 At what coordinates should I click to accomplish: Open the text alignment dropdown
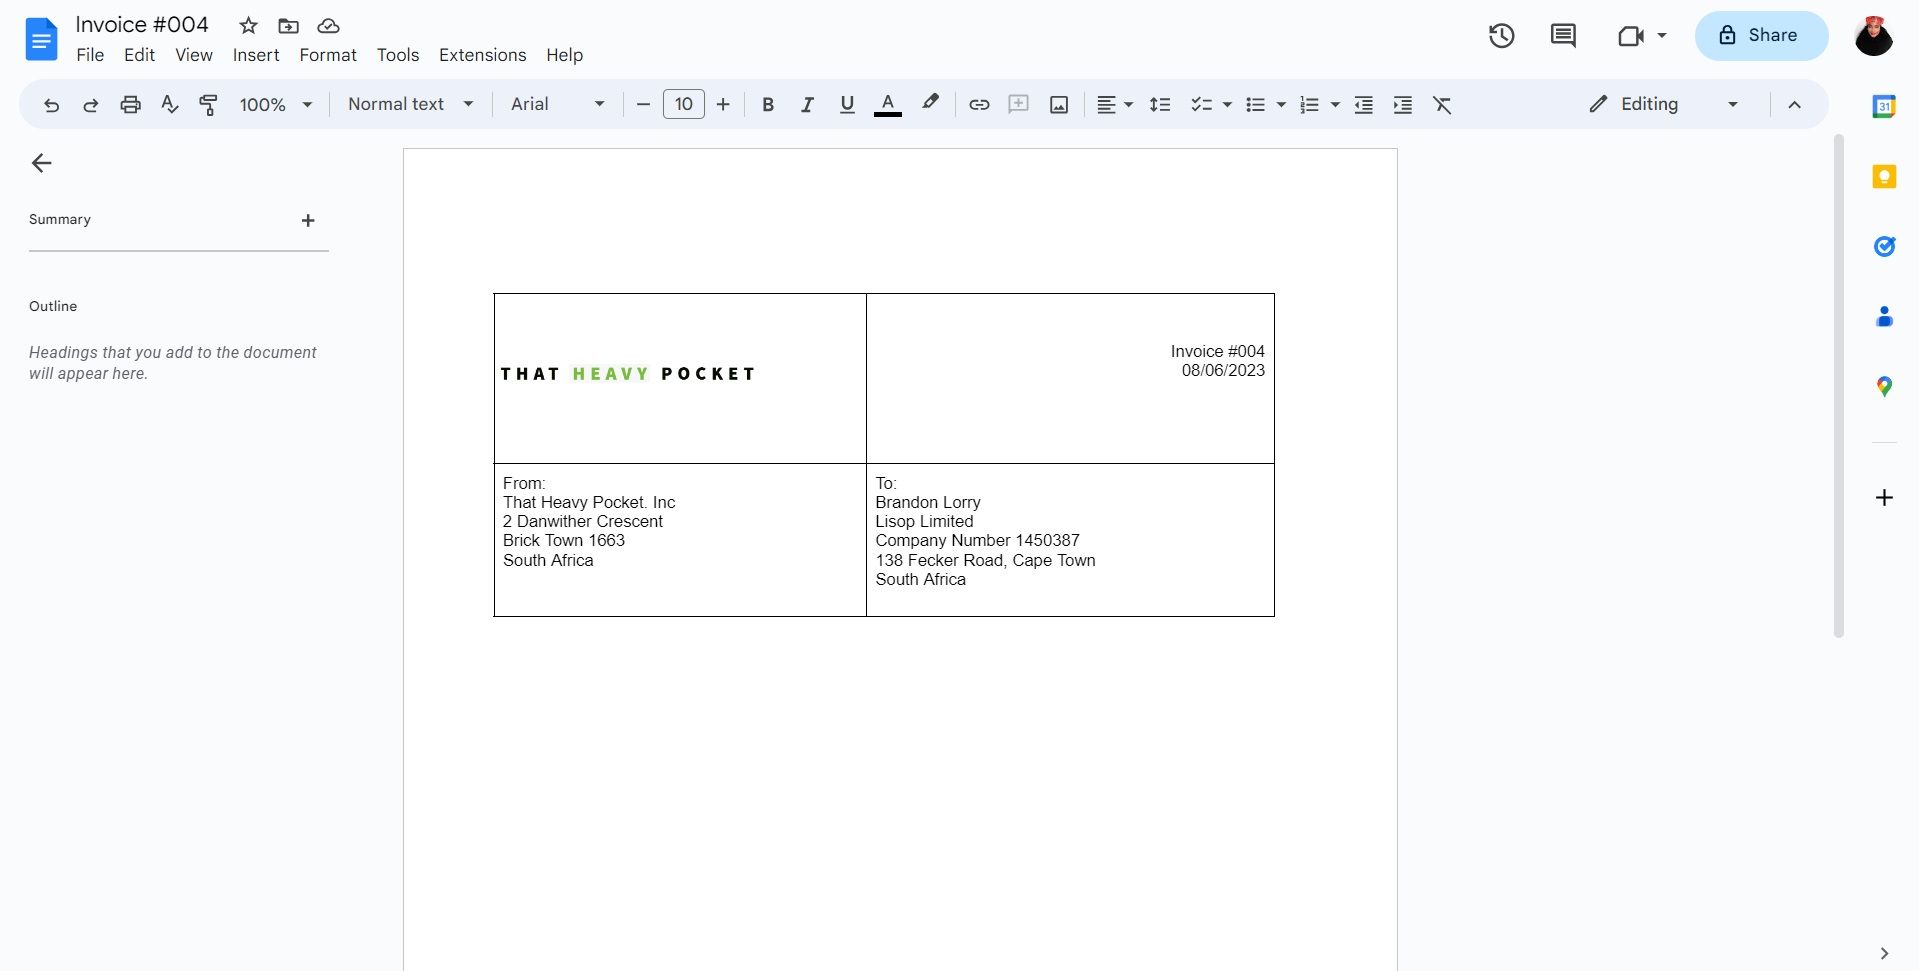(x=1114, y=104)
